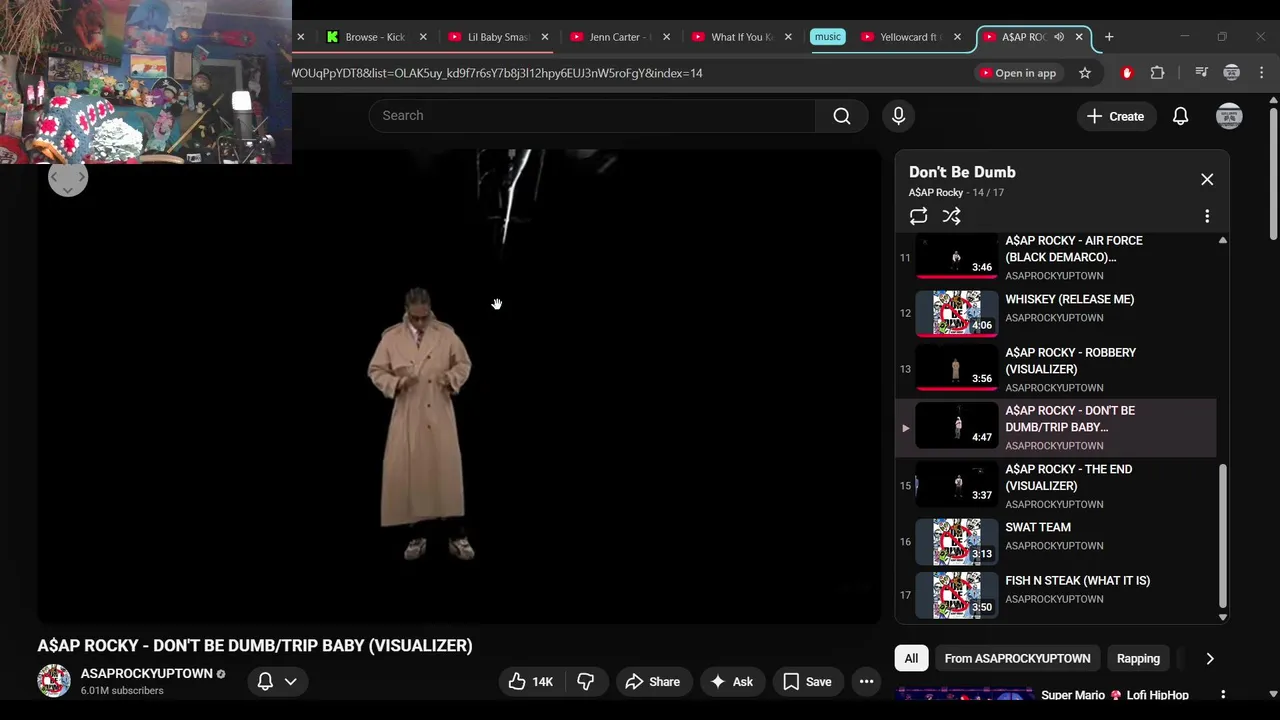Open more actions under the video
The image size is (1280, 720).
click(866, 682)
